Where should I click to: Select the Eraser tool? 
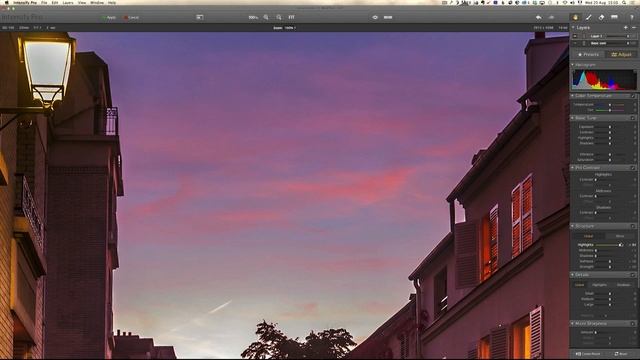coord(601,17)
